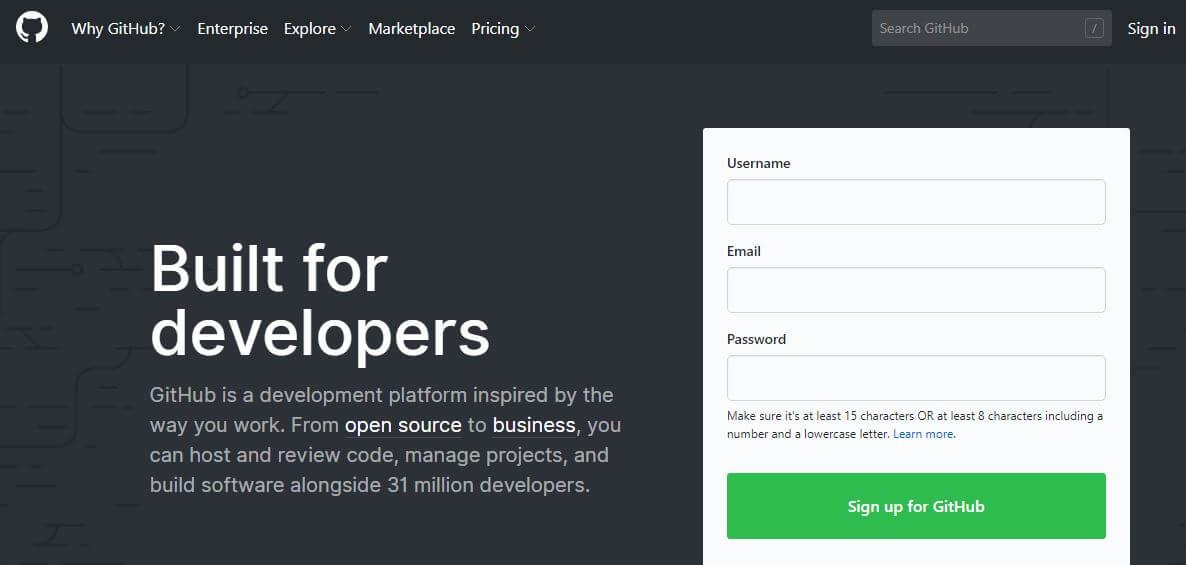
Task: Click the text '31 million developers'
Action: [486, 485]
